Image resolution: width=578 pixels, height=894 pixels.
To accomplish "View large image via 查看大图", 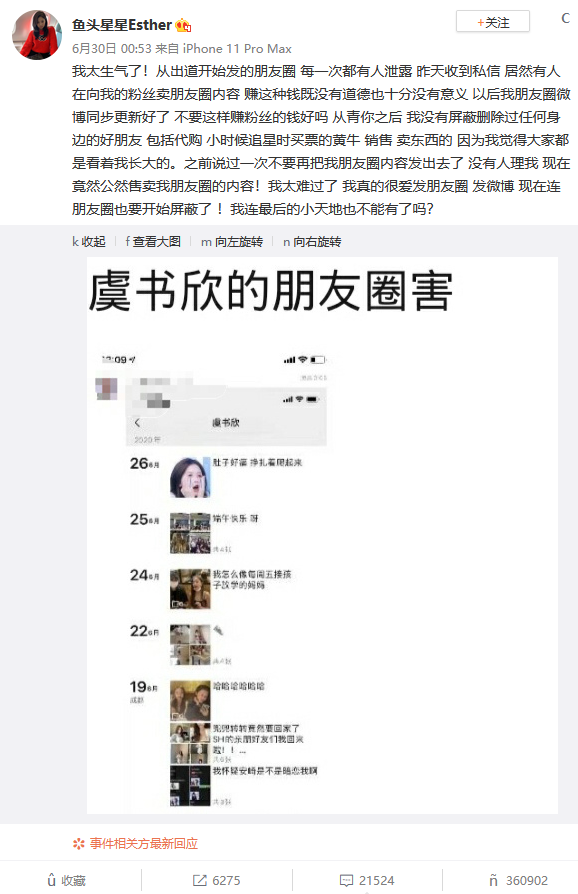I will click(153, 242).
